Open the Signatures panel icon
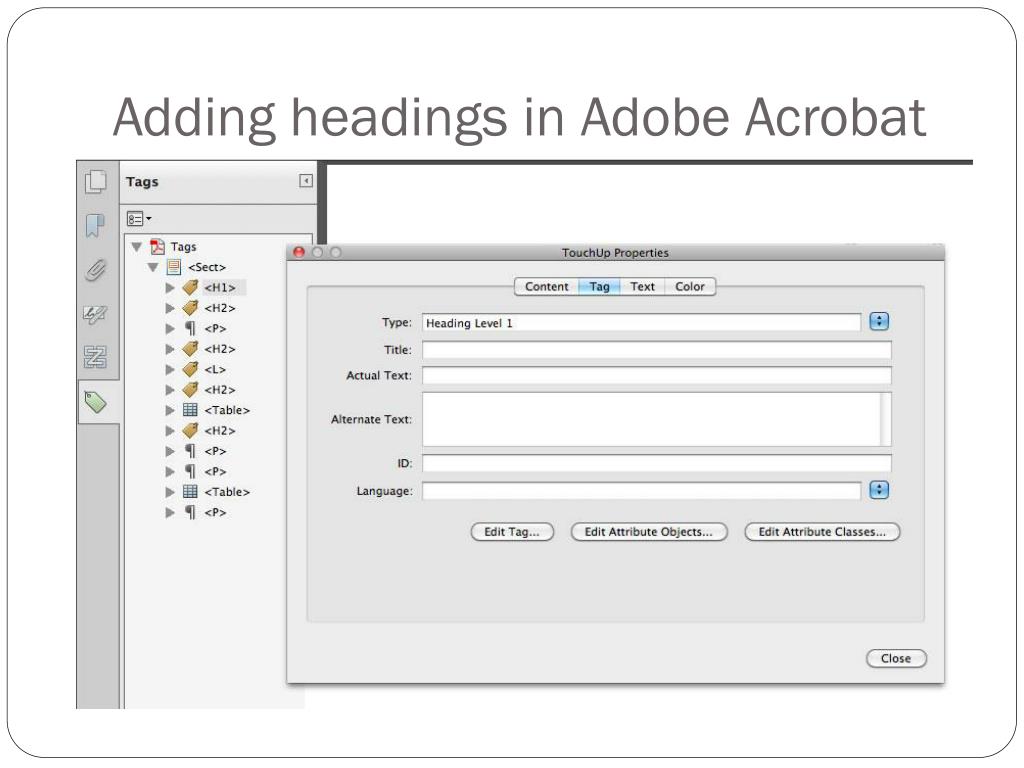Image resolution: width=1024 pixels, height=768 pixels. click(95, 315)
